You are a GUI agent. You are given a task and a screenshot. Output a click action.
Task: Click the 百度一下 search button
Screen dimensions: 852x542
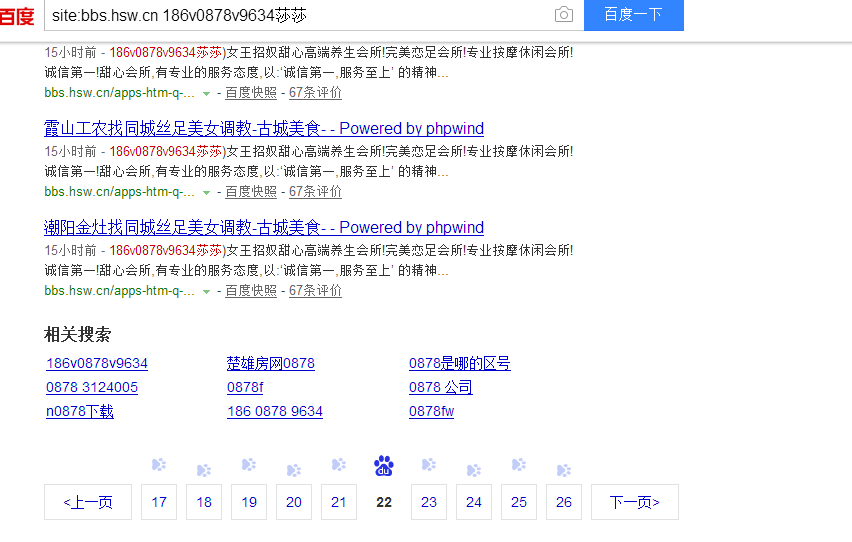633,15
